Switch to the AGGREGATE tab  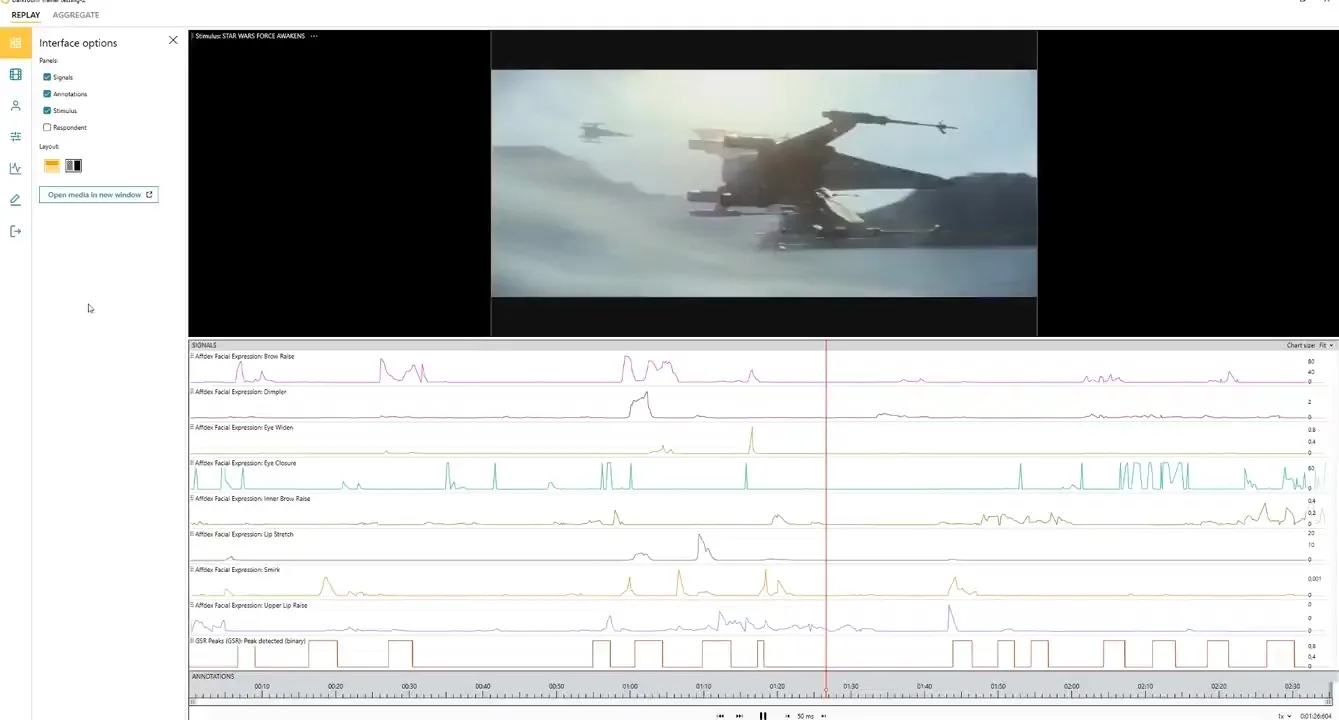tap(76, 15)
